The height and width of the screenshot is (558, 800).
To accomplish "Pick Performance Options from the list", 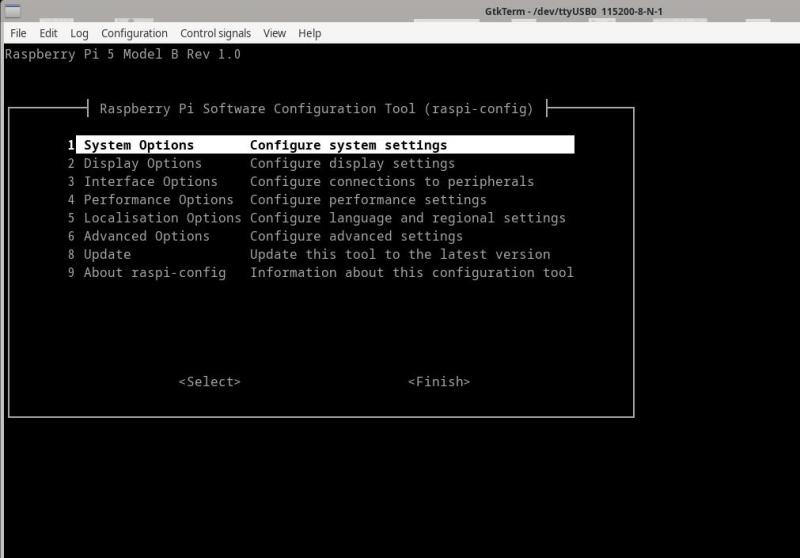I will [x=158, y=200].
